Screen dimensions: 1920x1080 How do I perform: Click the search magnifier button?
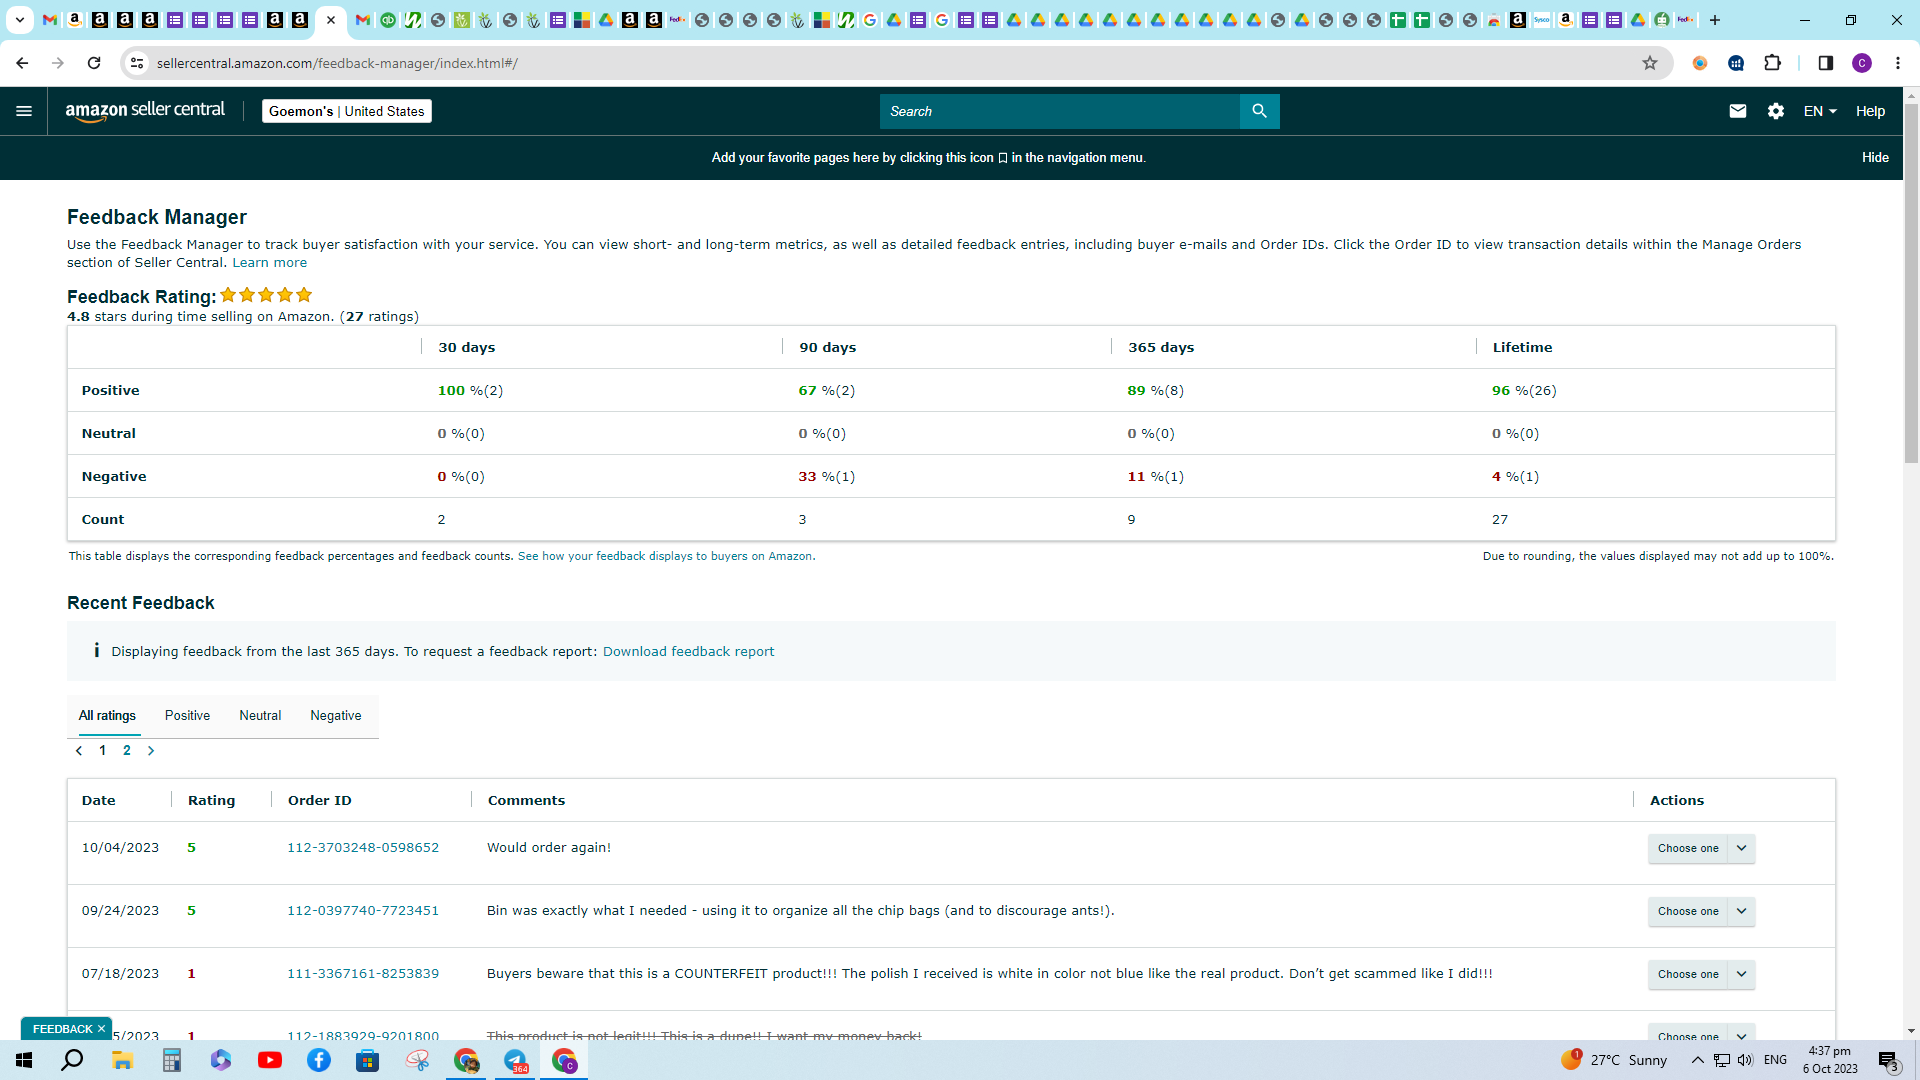pos(1259,111)
